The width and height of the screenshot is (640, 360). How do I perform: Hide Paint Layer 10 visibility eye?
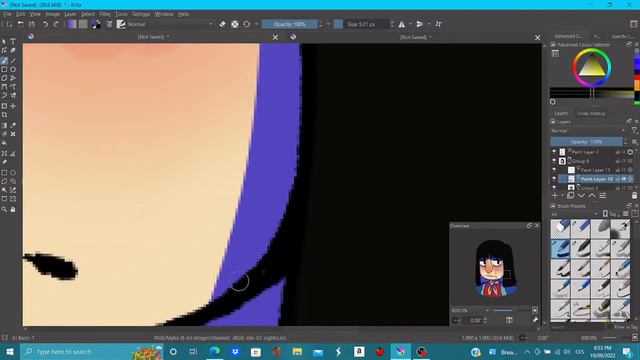click(554, 179)
